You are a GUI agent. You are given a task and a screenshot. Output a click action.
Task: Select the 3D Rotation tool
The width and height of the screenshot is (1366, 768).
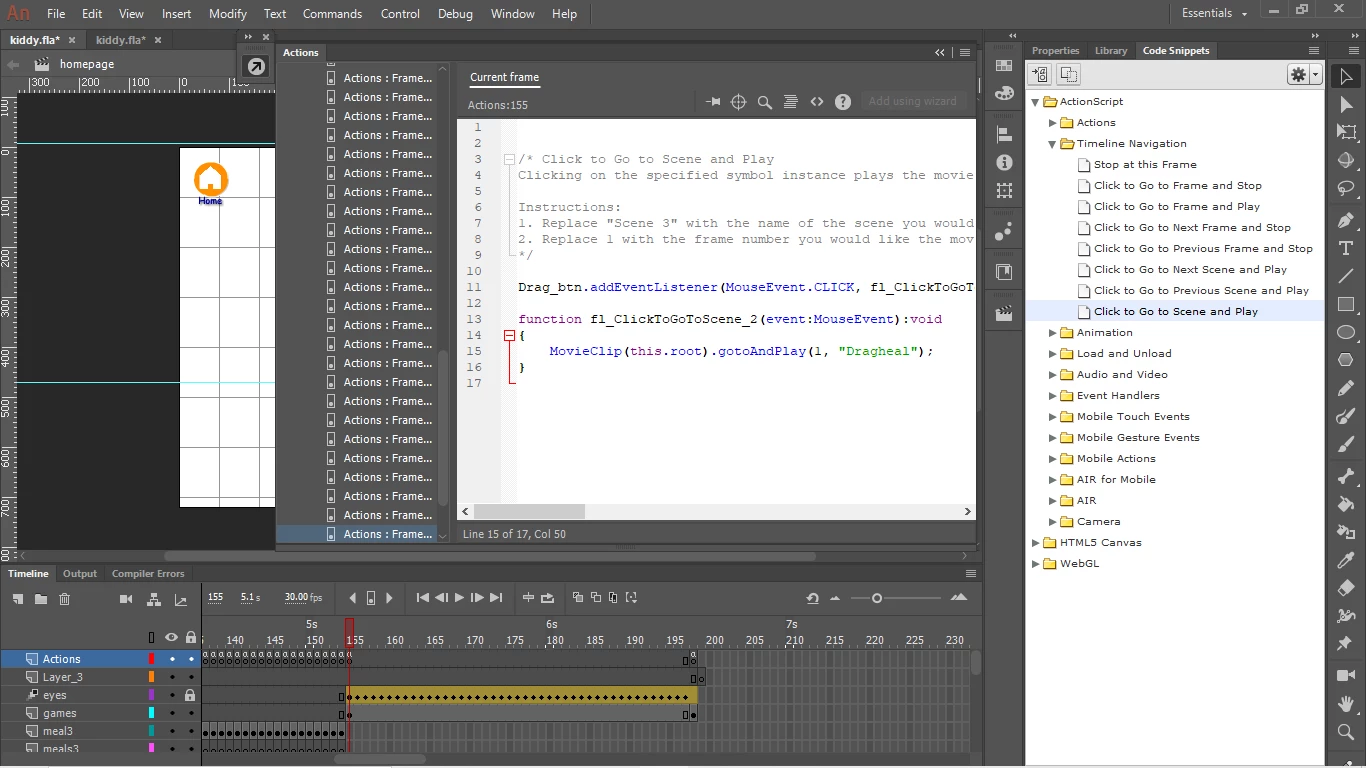(1346, 160)
